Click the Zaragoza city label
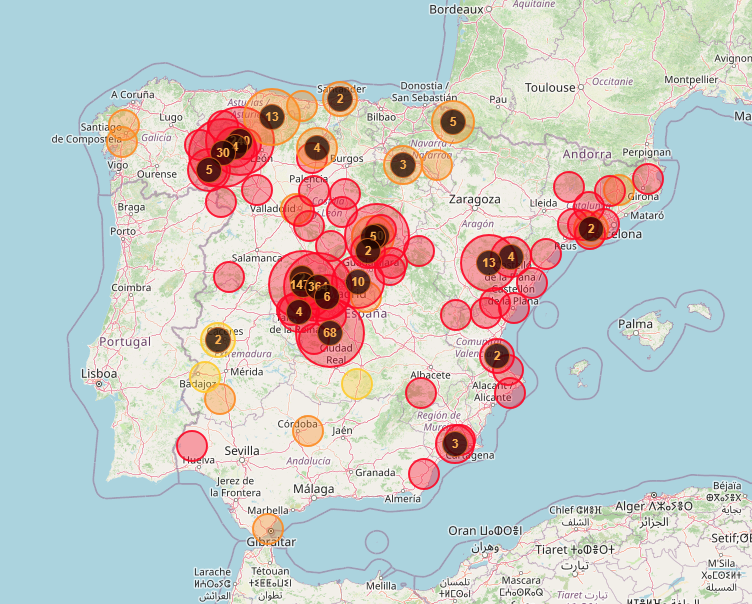This screenshot has height=604, width=752. tap(474, 199)
